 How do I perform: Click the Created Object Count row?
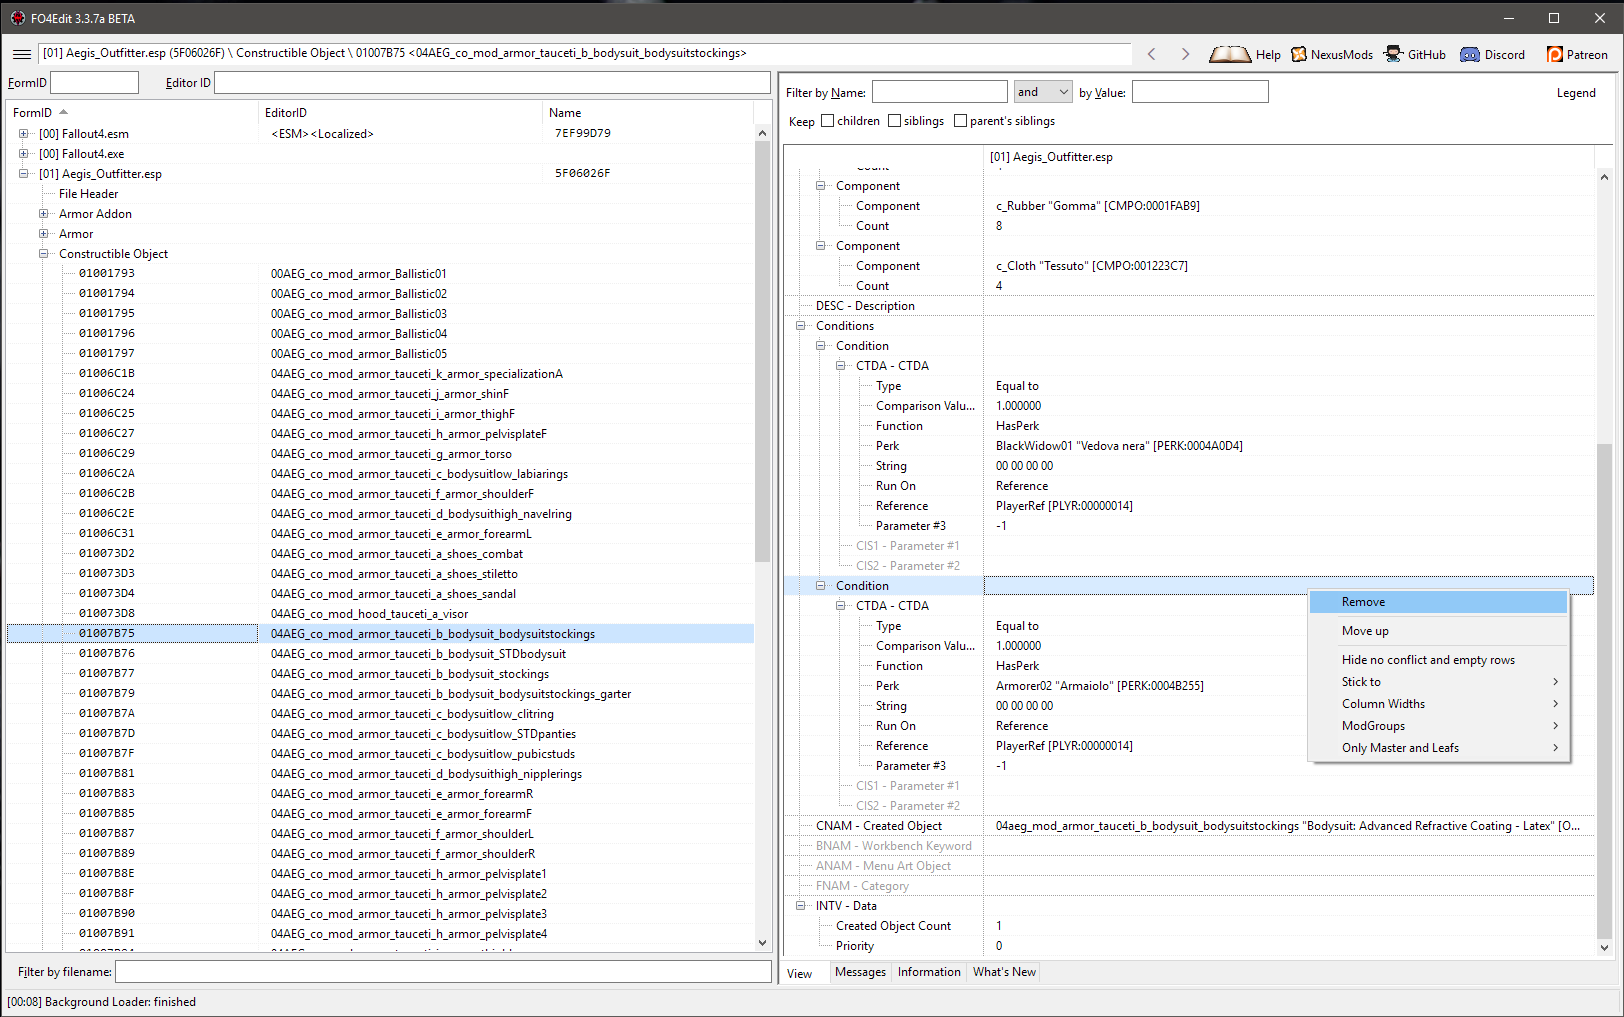click(x=1188, y=926)
